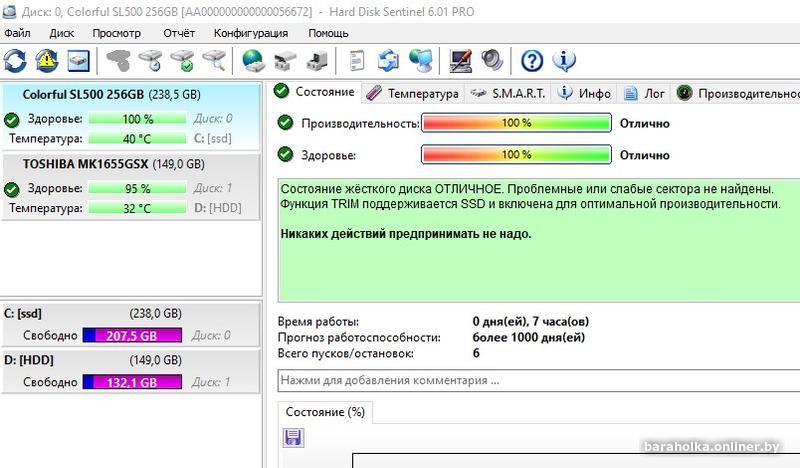Screen dimensions: 800x468
Task: Open the Отчёт menu
Action: (179, 33)
